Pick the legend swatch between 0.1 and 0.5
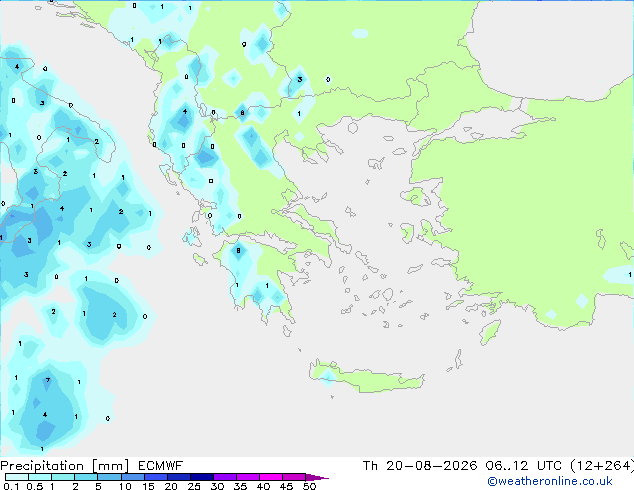This screenshot has width=634, height=490. [x=17, y=477]
